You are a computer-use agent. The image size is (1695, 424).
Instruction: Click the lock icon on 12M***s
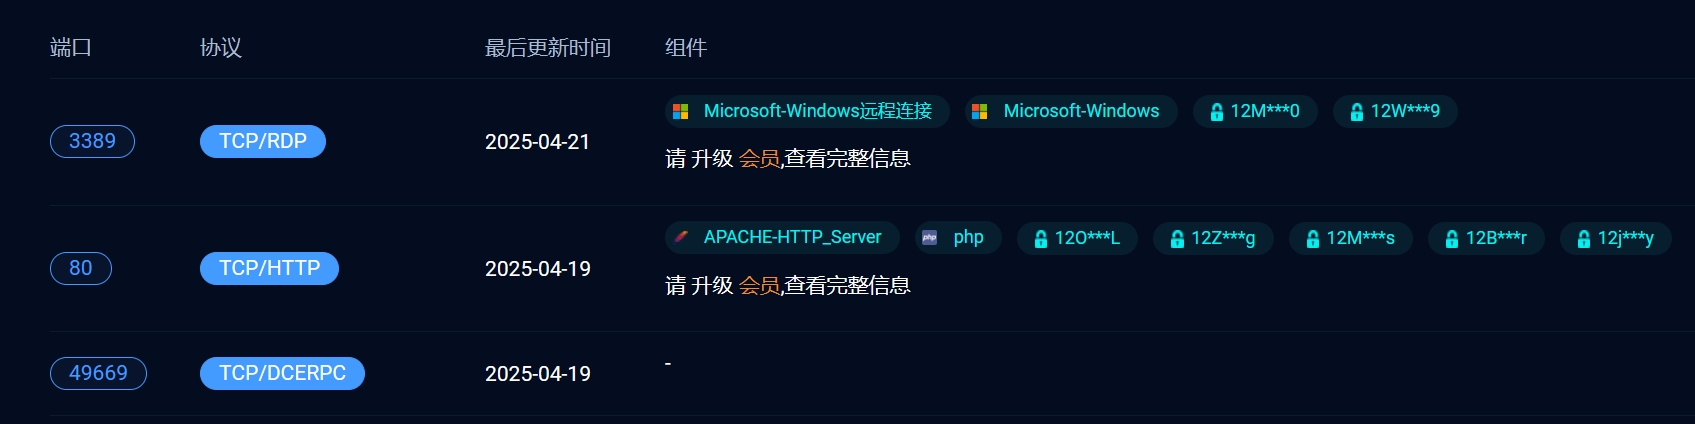point(1313,238)
